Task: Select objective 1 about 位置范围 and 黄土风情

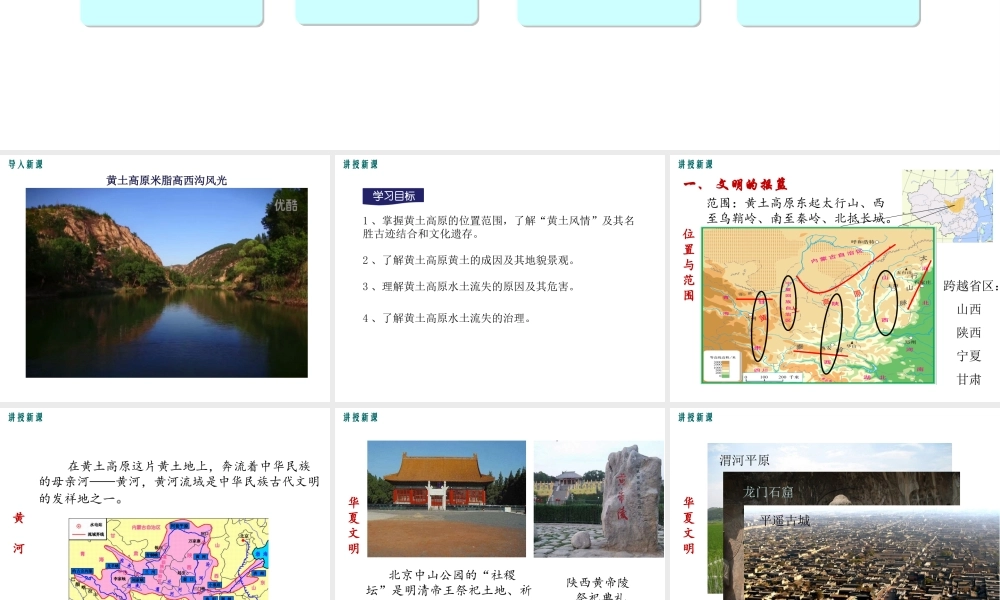Action: (x=499, y=227)
